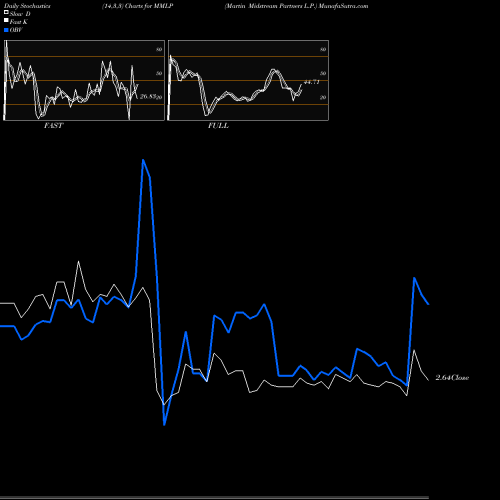Image resolution: width=500 pixels, height=500 pixels.
Task: Click the FULL stochastic chart panel
Action: [x=248, y=80]
